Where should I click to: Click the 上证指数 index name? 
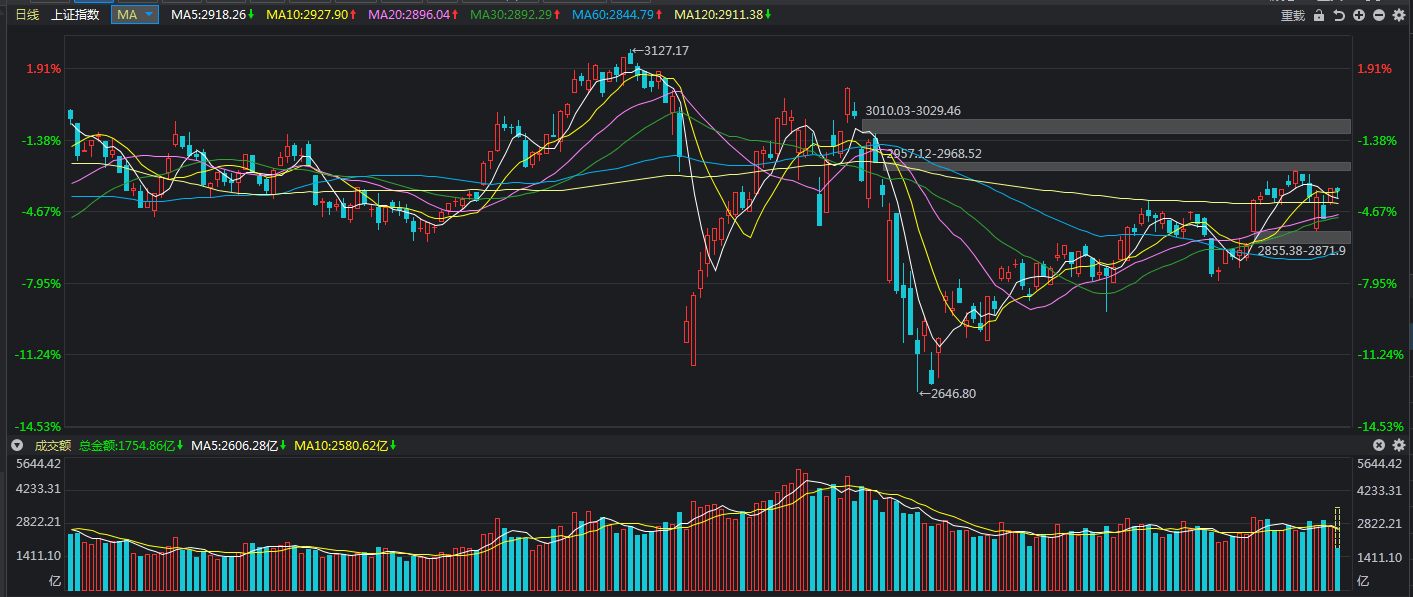[75, 15]
